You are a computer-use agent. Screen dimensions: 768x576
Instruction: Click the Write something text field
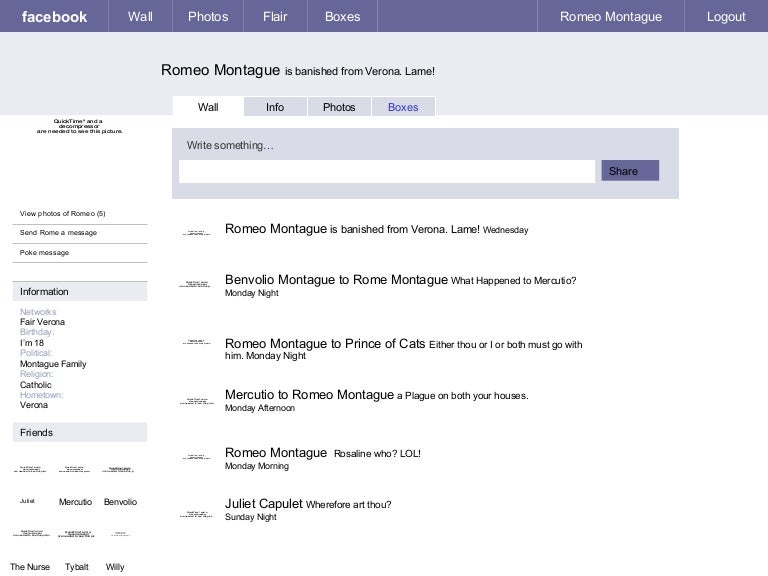386,171
